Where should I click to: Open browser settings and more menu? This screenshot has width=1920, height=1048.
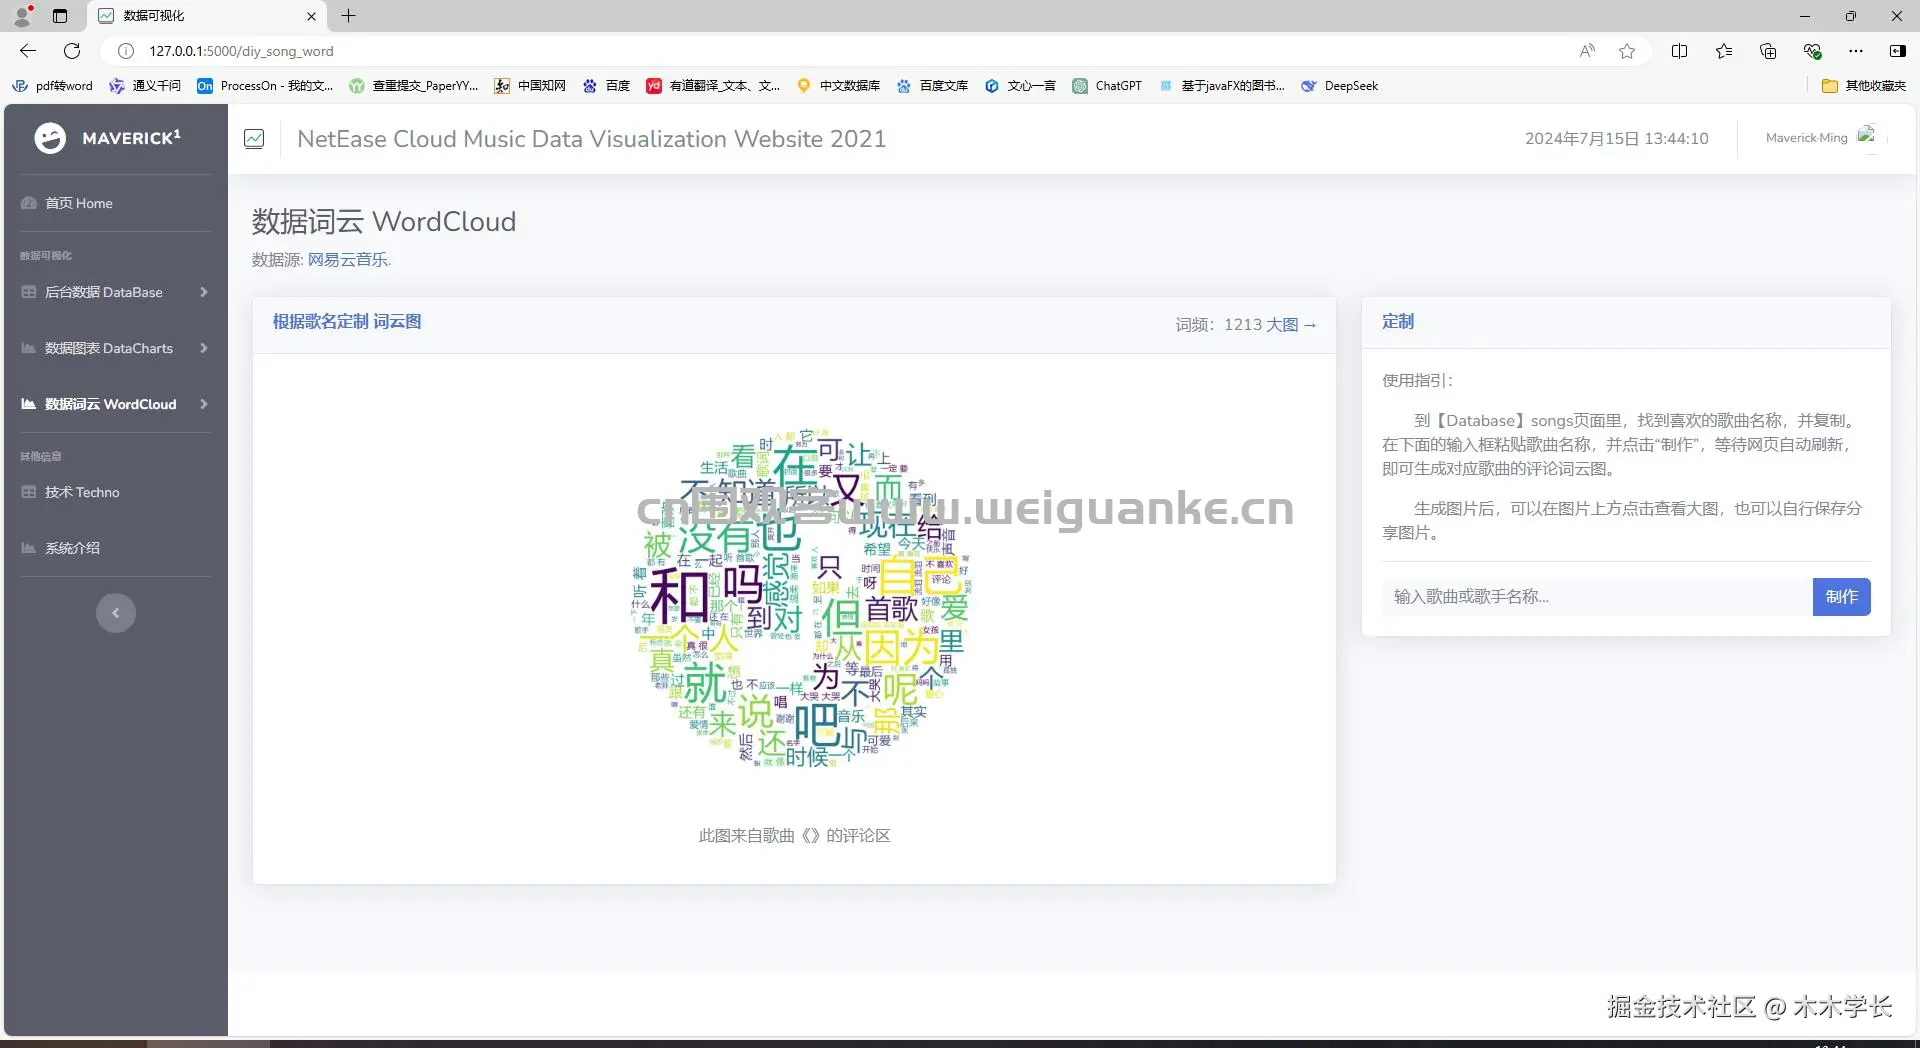[x=1856, y=51]
